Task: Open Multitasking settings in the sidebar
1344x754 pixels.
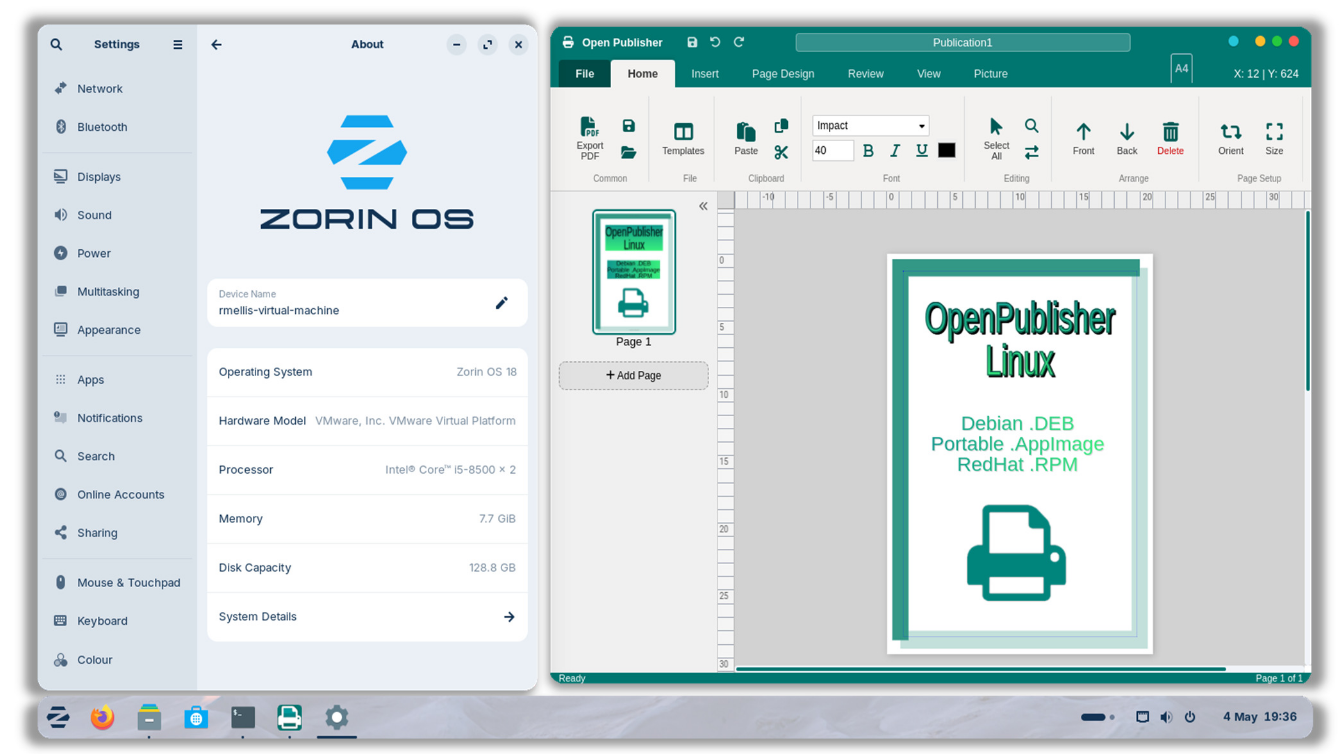Action: tap(117, 292)
